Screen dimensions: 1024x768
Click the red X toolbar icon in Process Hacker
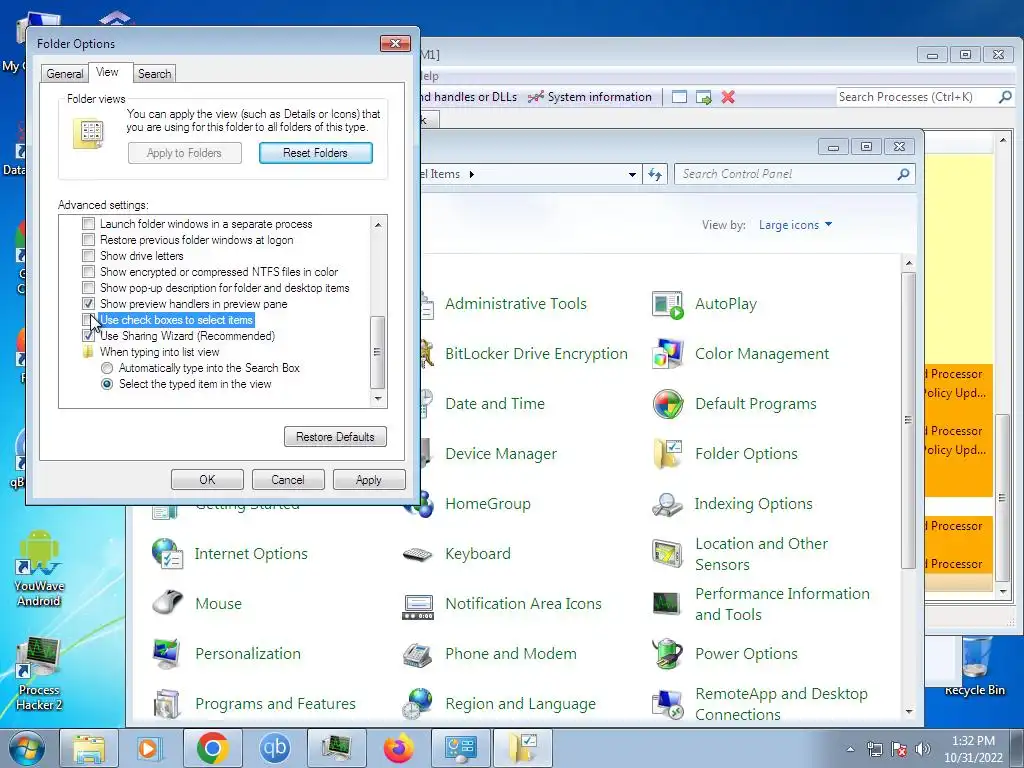click(728, 97)
